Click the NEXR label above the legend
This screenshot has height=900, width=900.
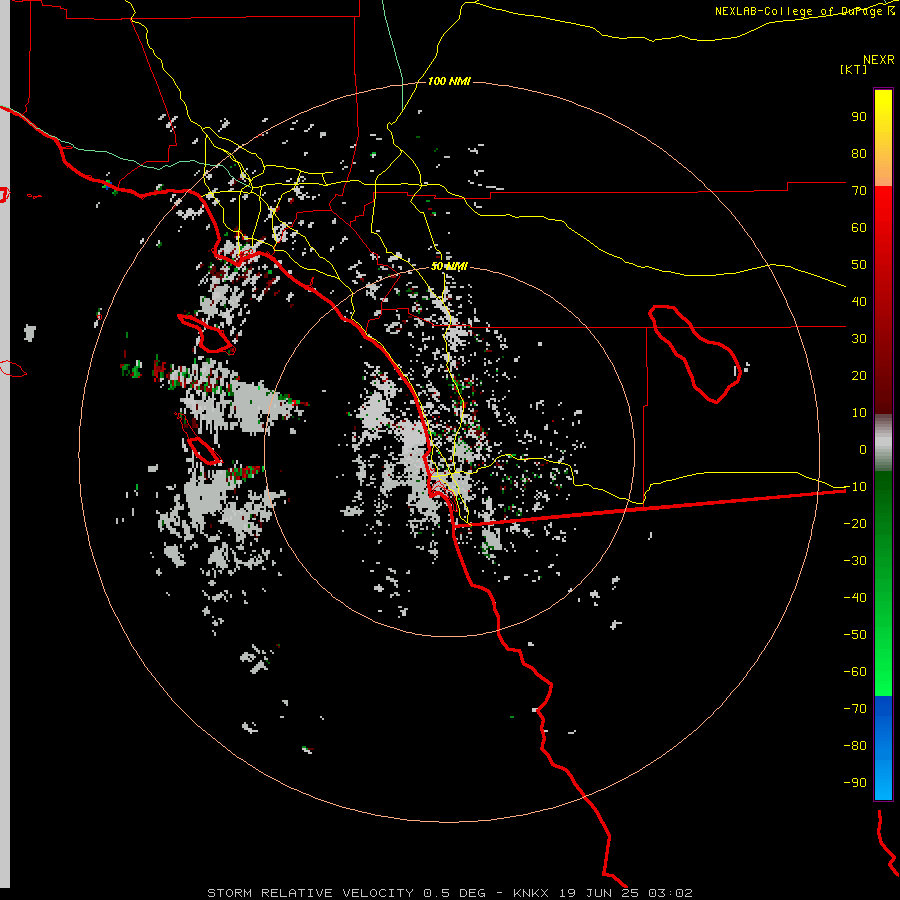tap(878, 60)
